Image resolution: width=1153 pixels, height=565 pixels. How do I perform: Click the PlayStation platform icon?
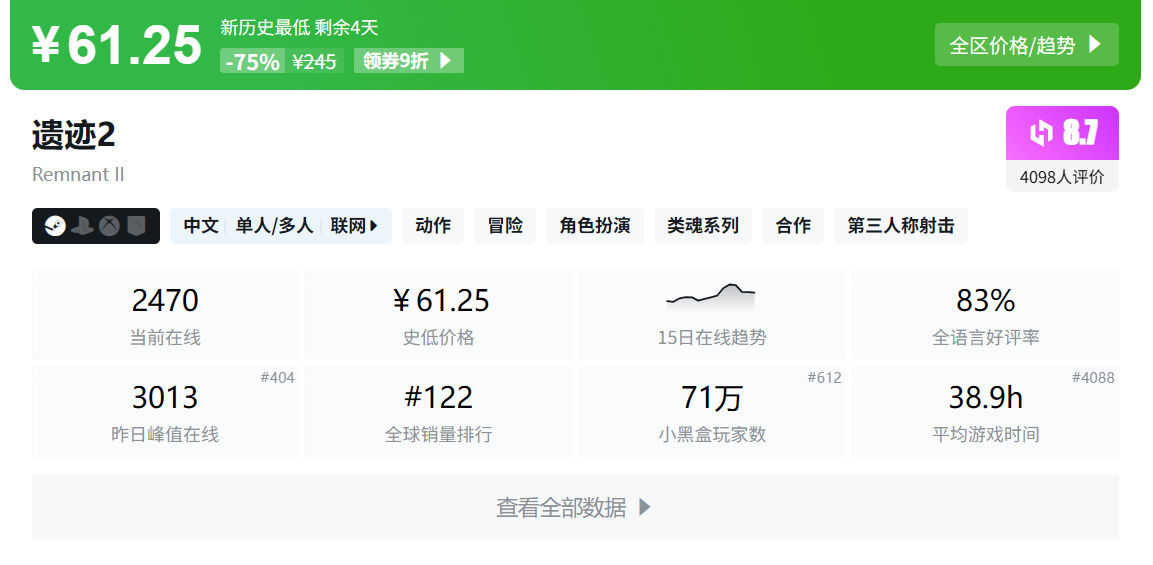(83, 226)
